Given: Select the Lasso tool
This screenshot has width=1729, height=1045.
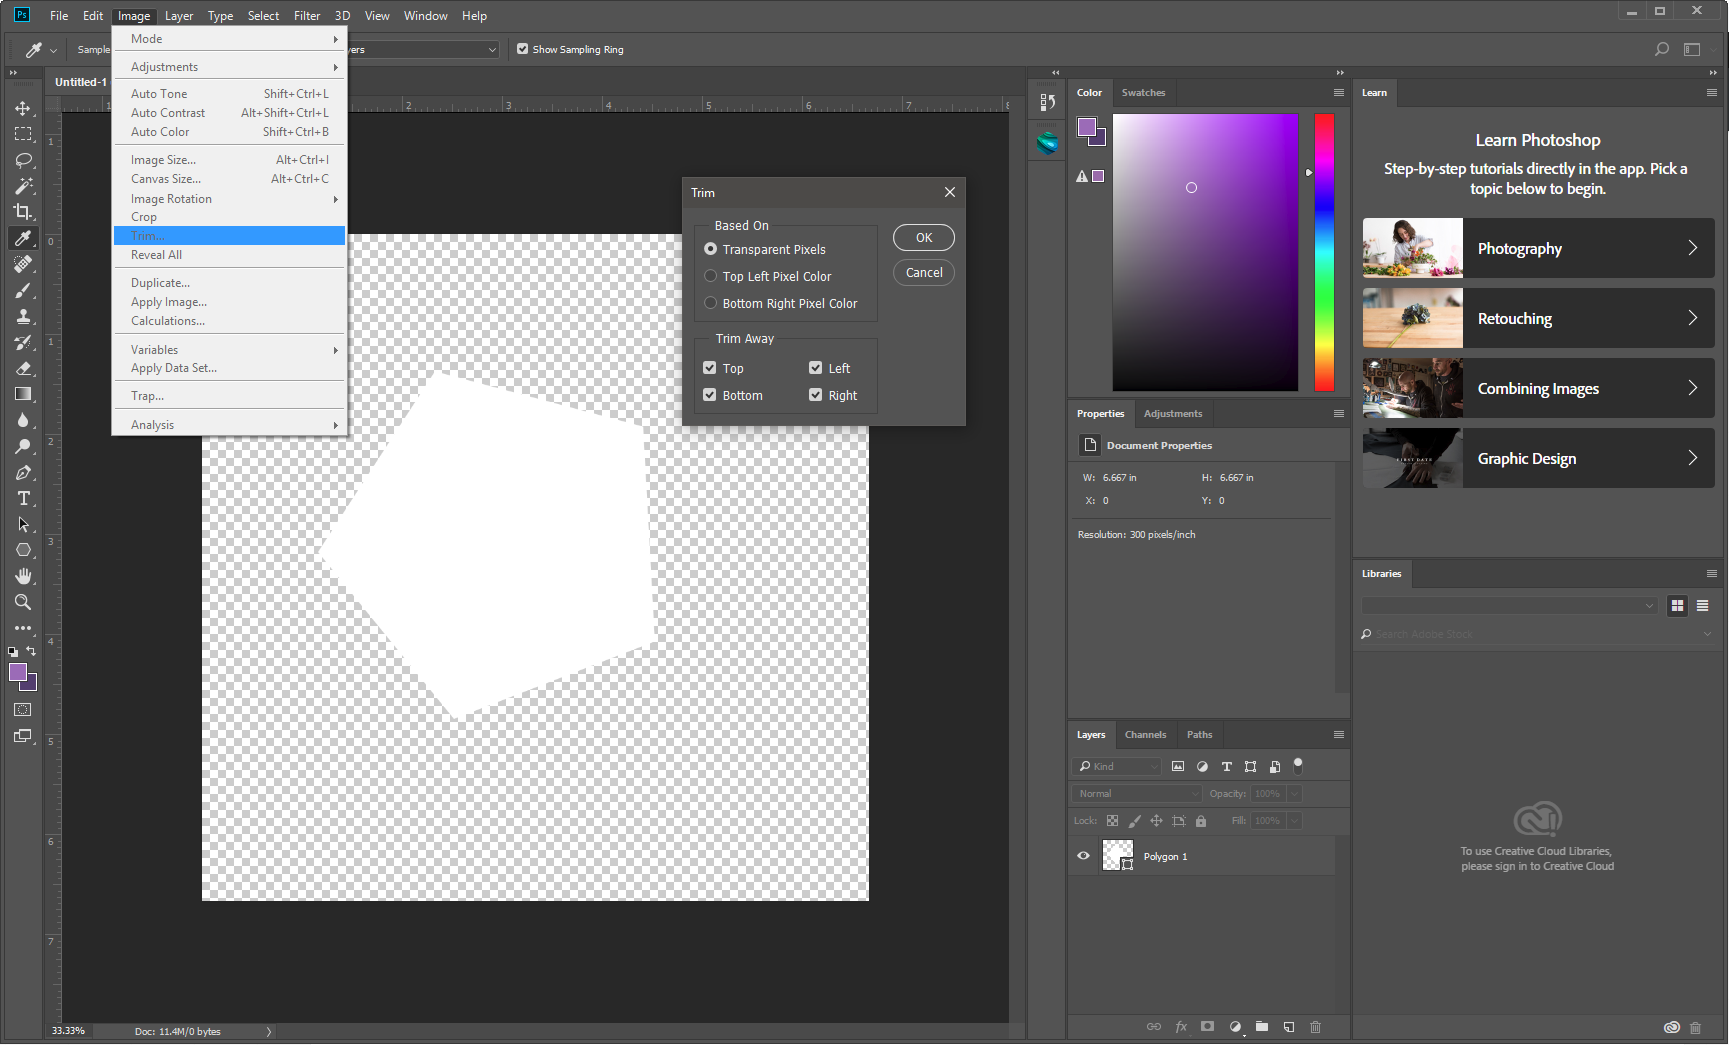Looking at the screenshot, I should [x=23, y=160].
